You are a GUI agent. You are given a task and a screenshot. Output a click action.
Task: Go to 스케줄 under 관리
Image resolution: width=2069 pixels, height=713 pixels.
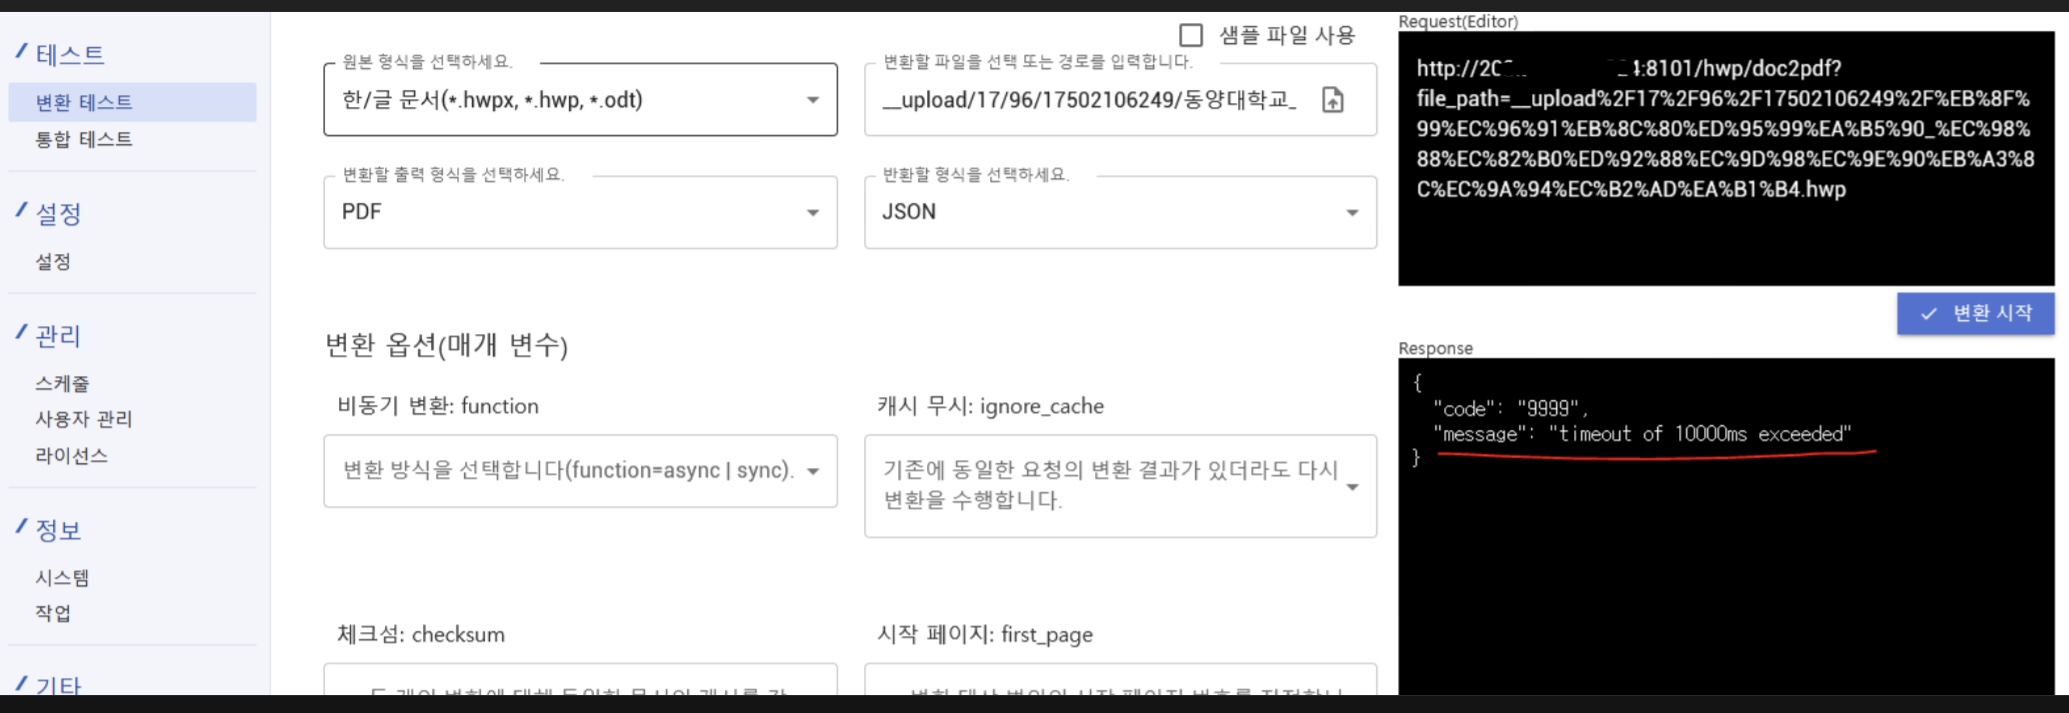click(x=62, y=383)
